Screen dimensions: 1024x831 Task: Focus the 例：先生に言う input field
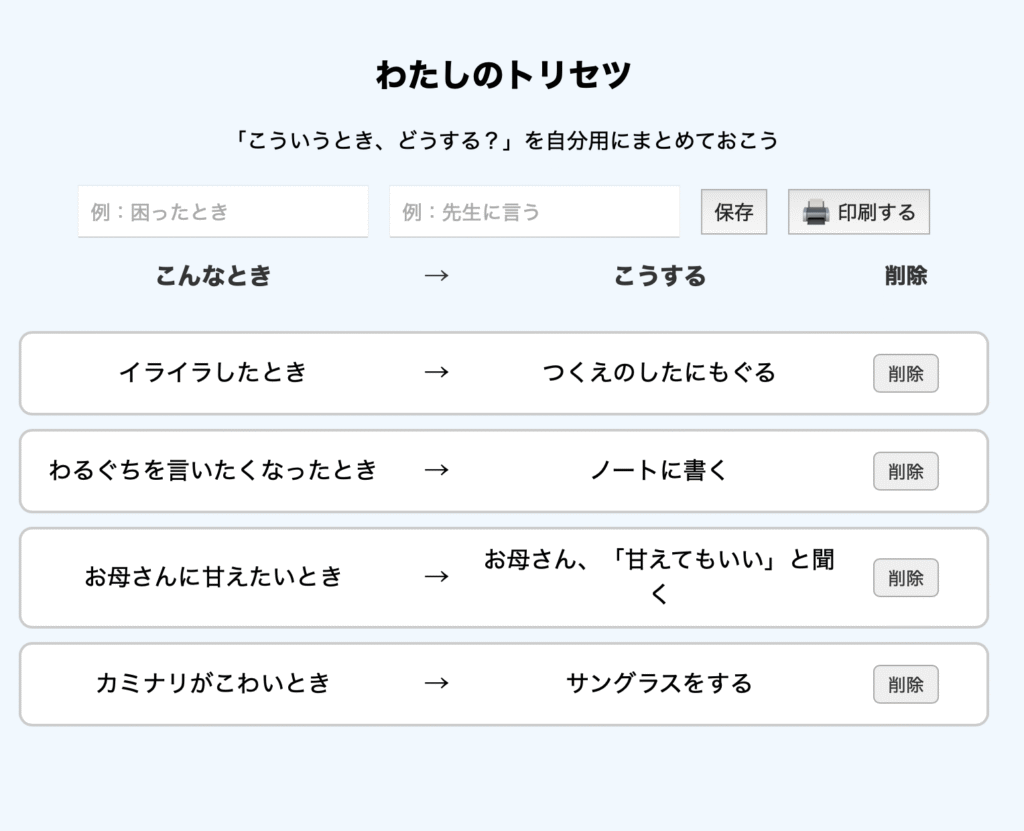tap(534, 212)
